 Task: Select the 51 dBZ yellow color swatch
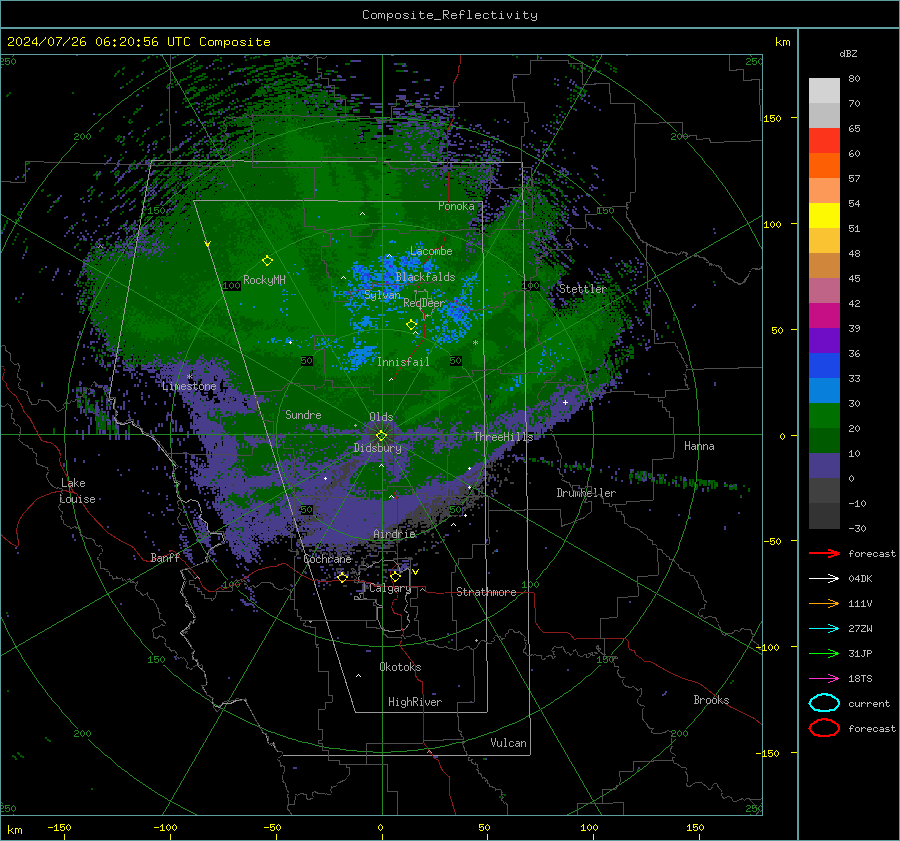pos(824,216)
